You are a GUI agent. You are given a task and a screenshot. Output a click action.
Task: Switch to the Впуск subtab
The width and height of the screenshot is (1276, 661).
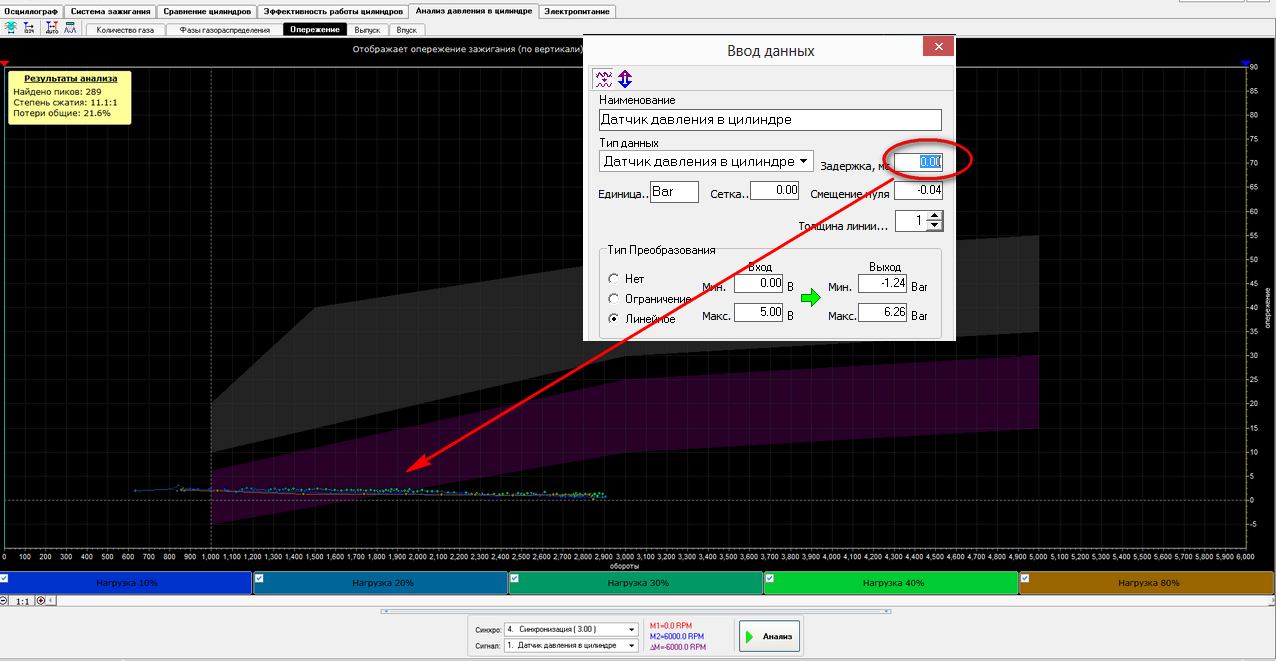click(406, 30)
